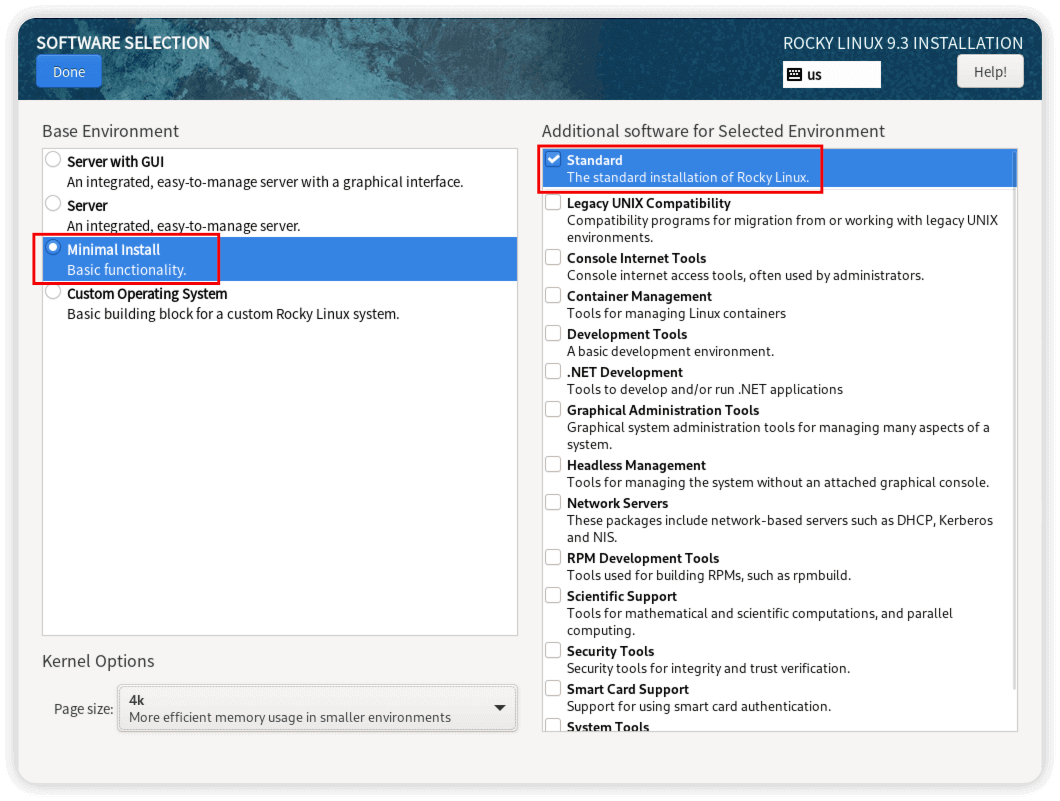Click the 'Kernel Options' heading
The width and height of the screenshot is (1060, 801).
pos(98,661)
